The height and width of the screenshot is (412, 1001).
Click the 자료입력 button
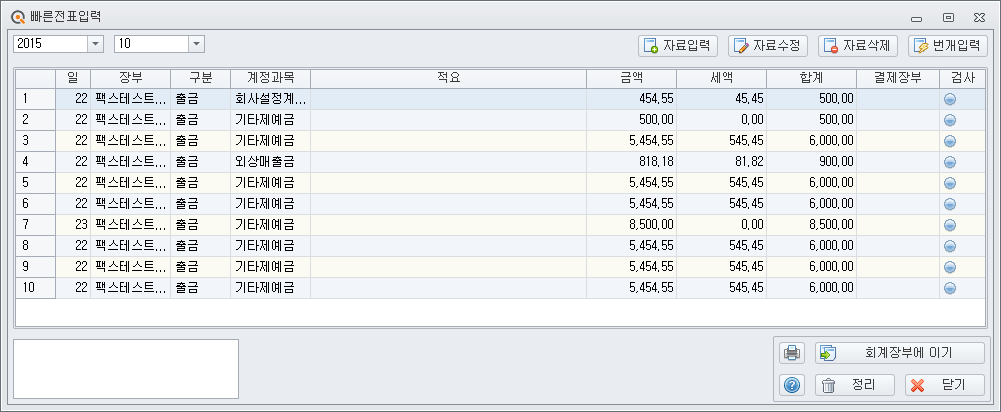coord(678,45)
